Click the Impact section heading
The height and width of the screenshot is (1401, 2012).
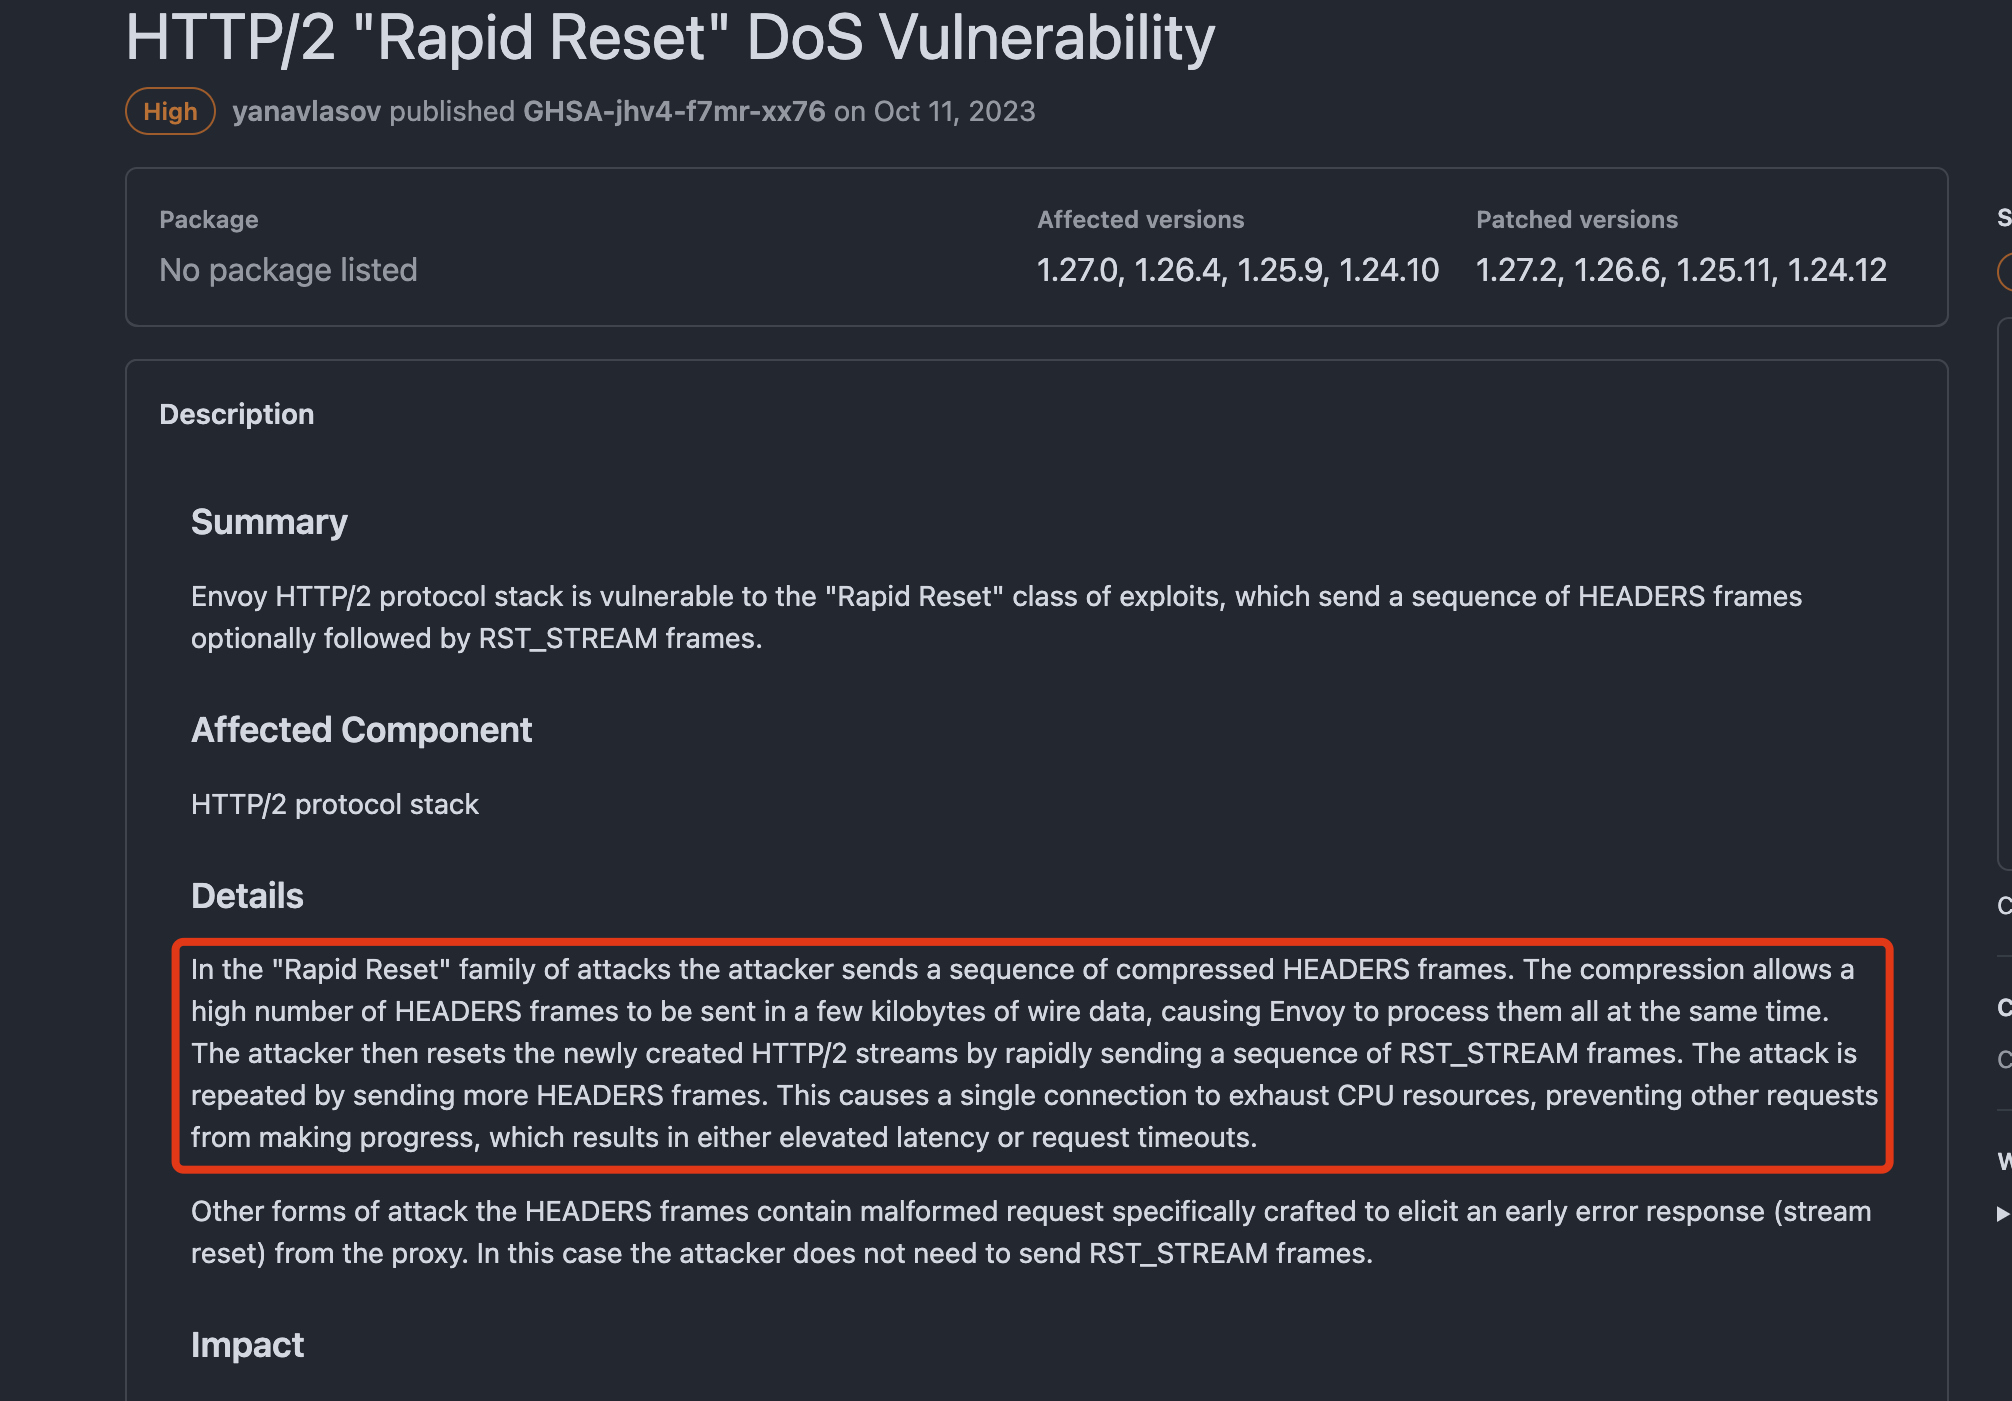click(x=247, y=1345)
